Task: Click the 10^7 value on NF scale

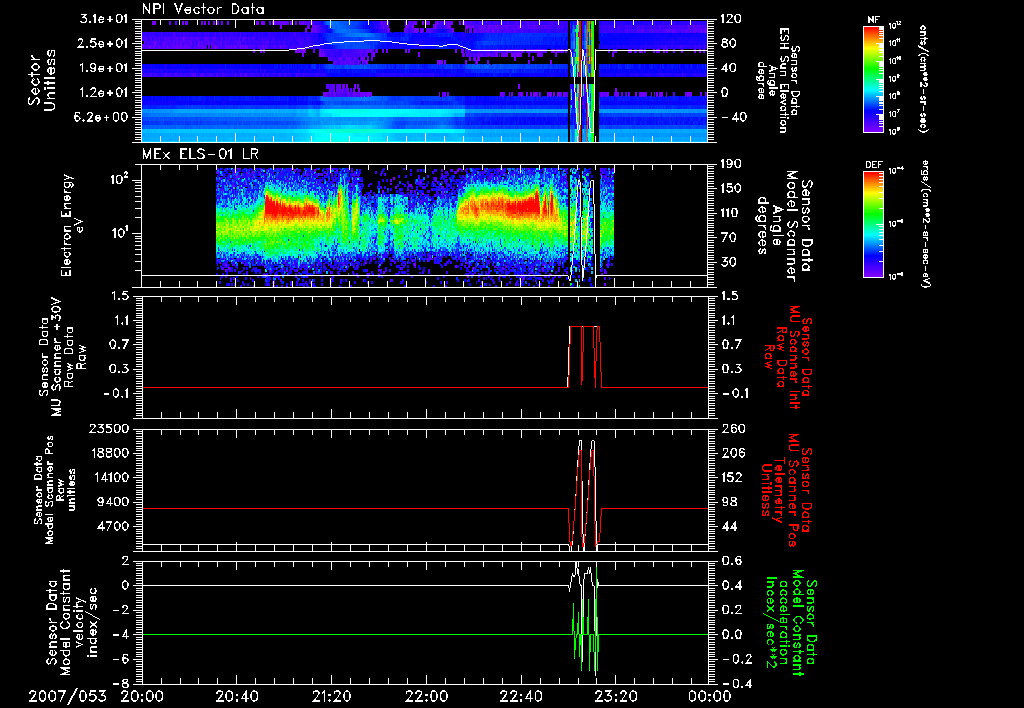Action: click(x=895, y=114)
